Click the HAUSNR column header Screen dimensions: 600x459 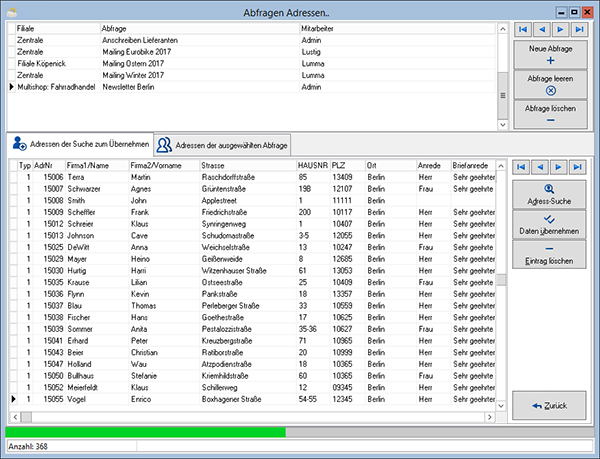[313, 166]
